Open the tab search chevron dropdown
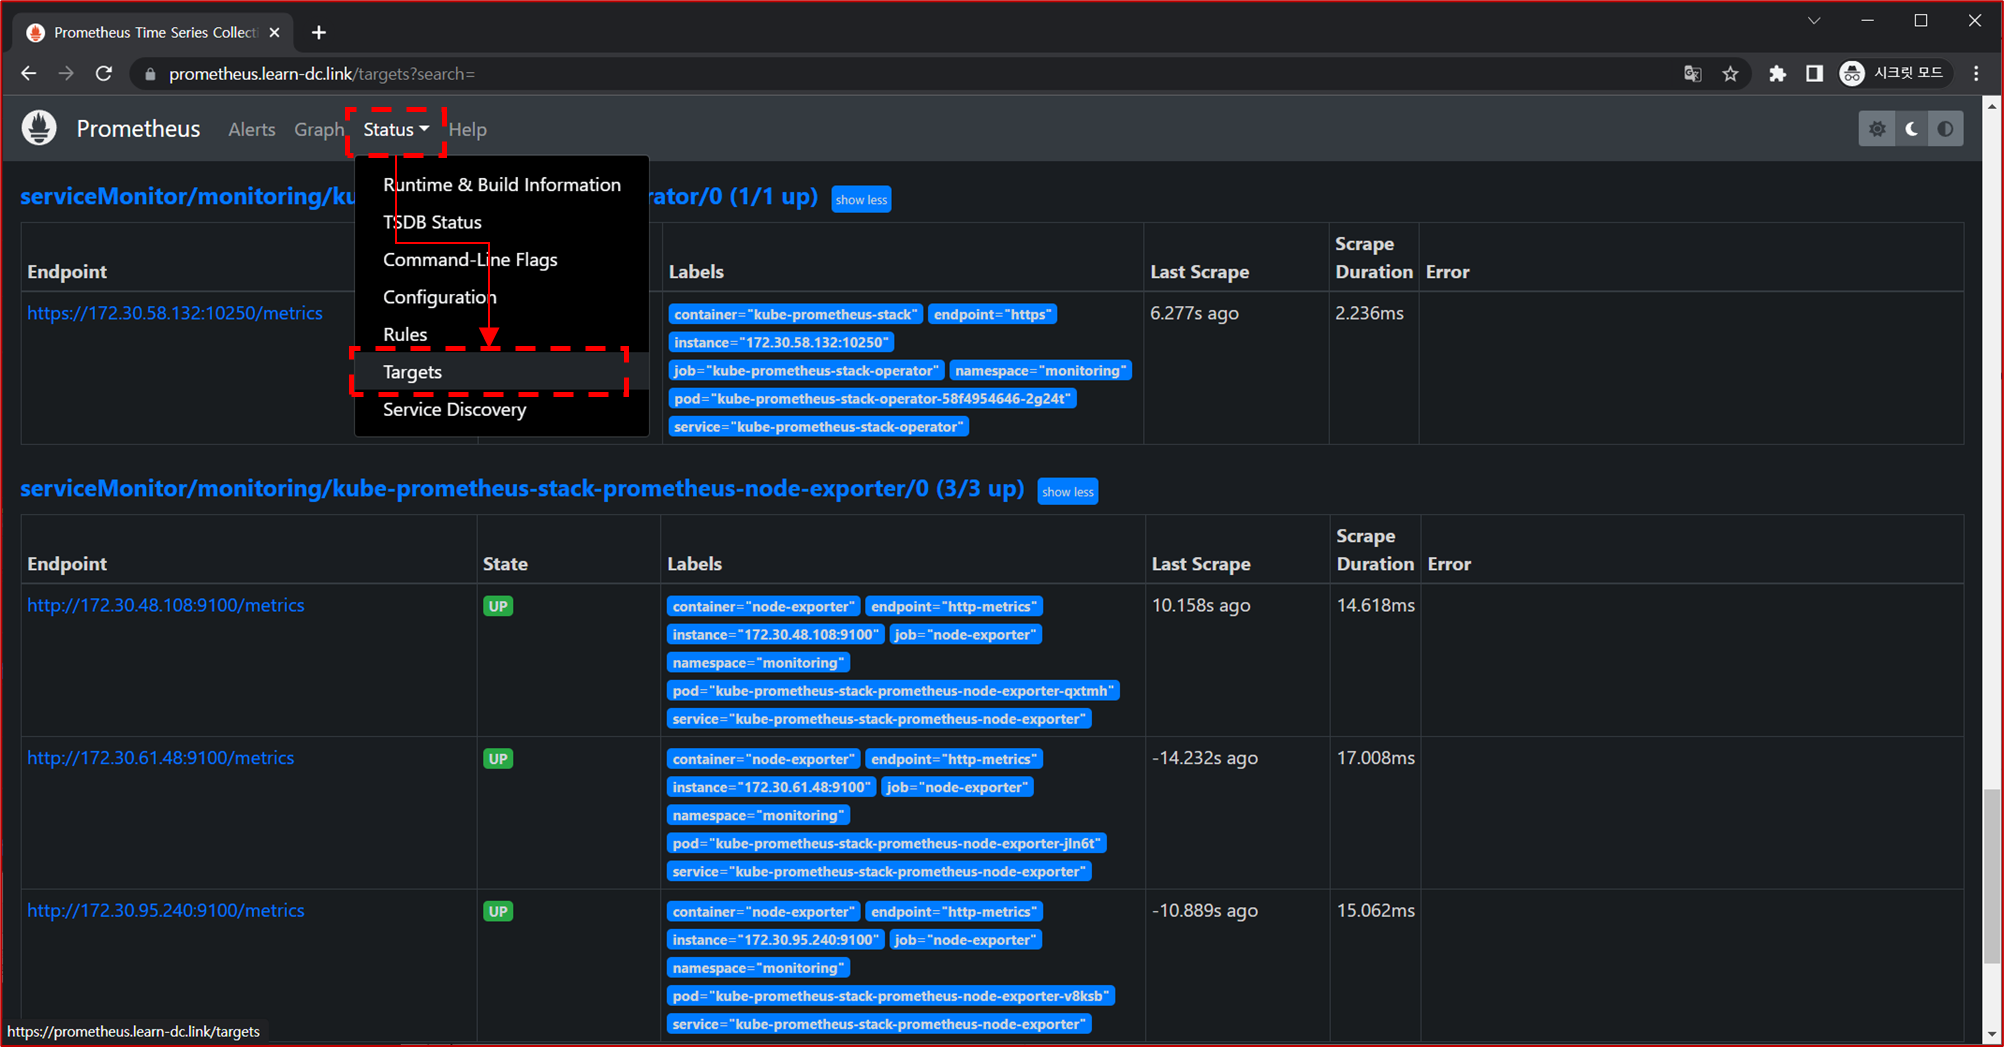This screenshot has height=1047, width=2004. [x=1813, y=20]
